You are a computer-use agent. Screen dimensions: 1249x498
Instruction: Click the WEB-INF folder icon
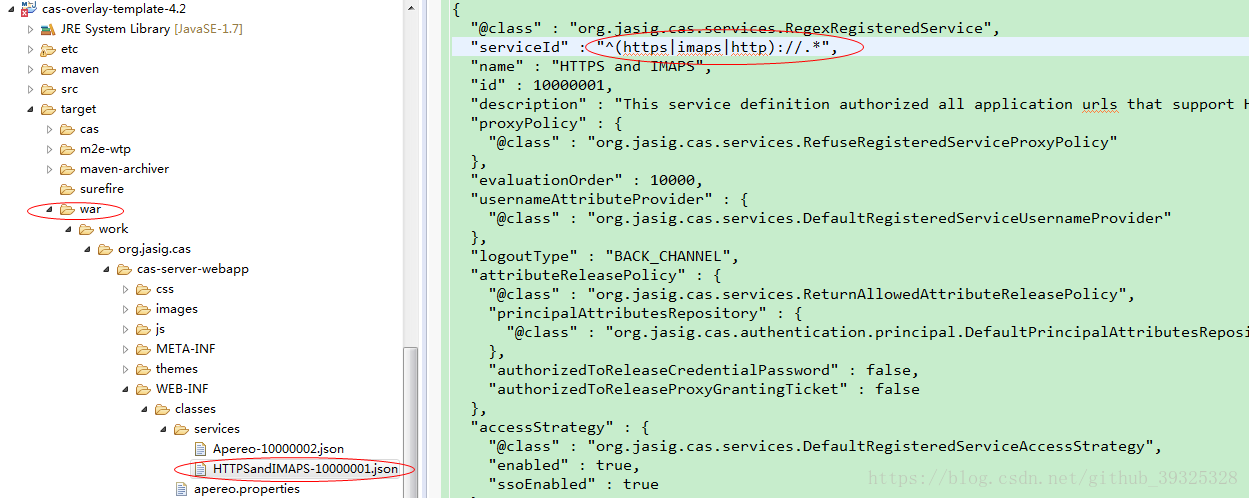pos(144,389)
